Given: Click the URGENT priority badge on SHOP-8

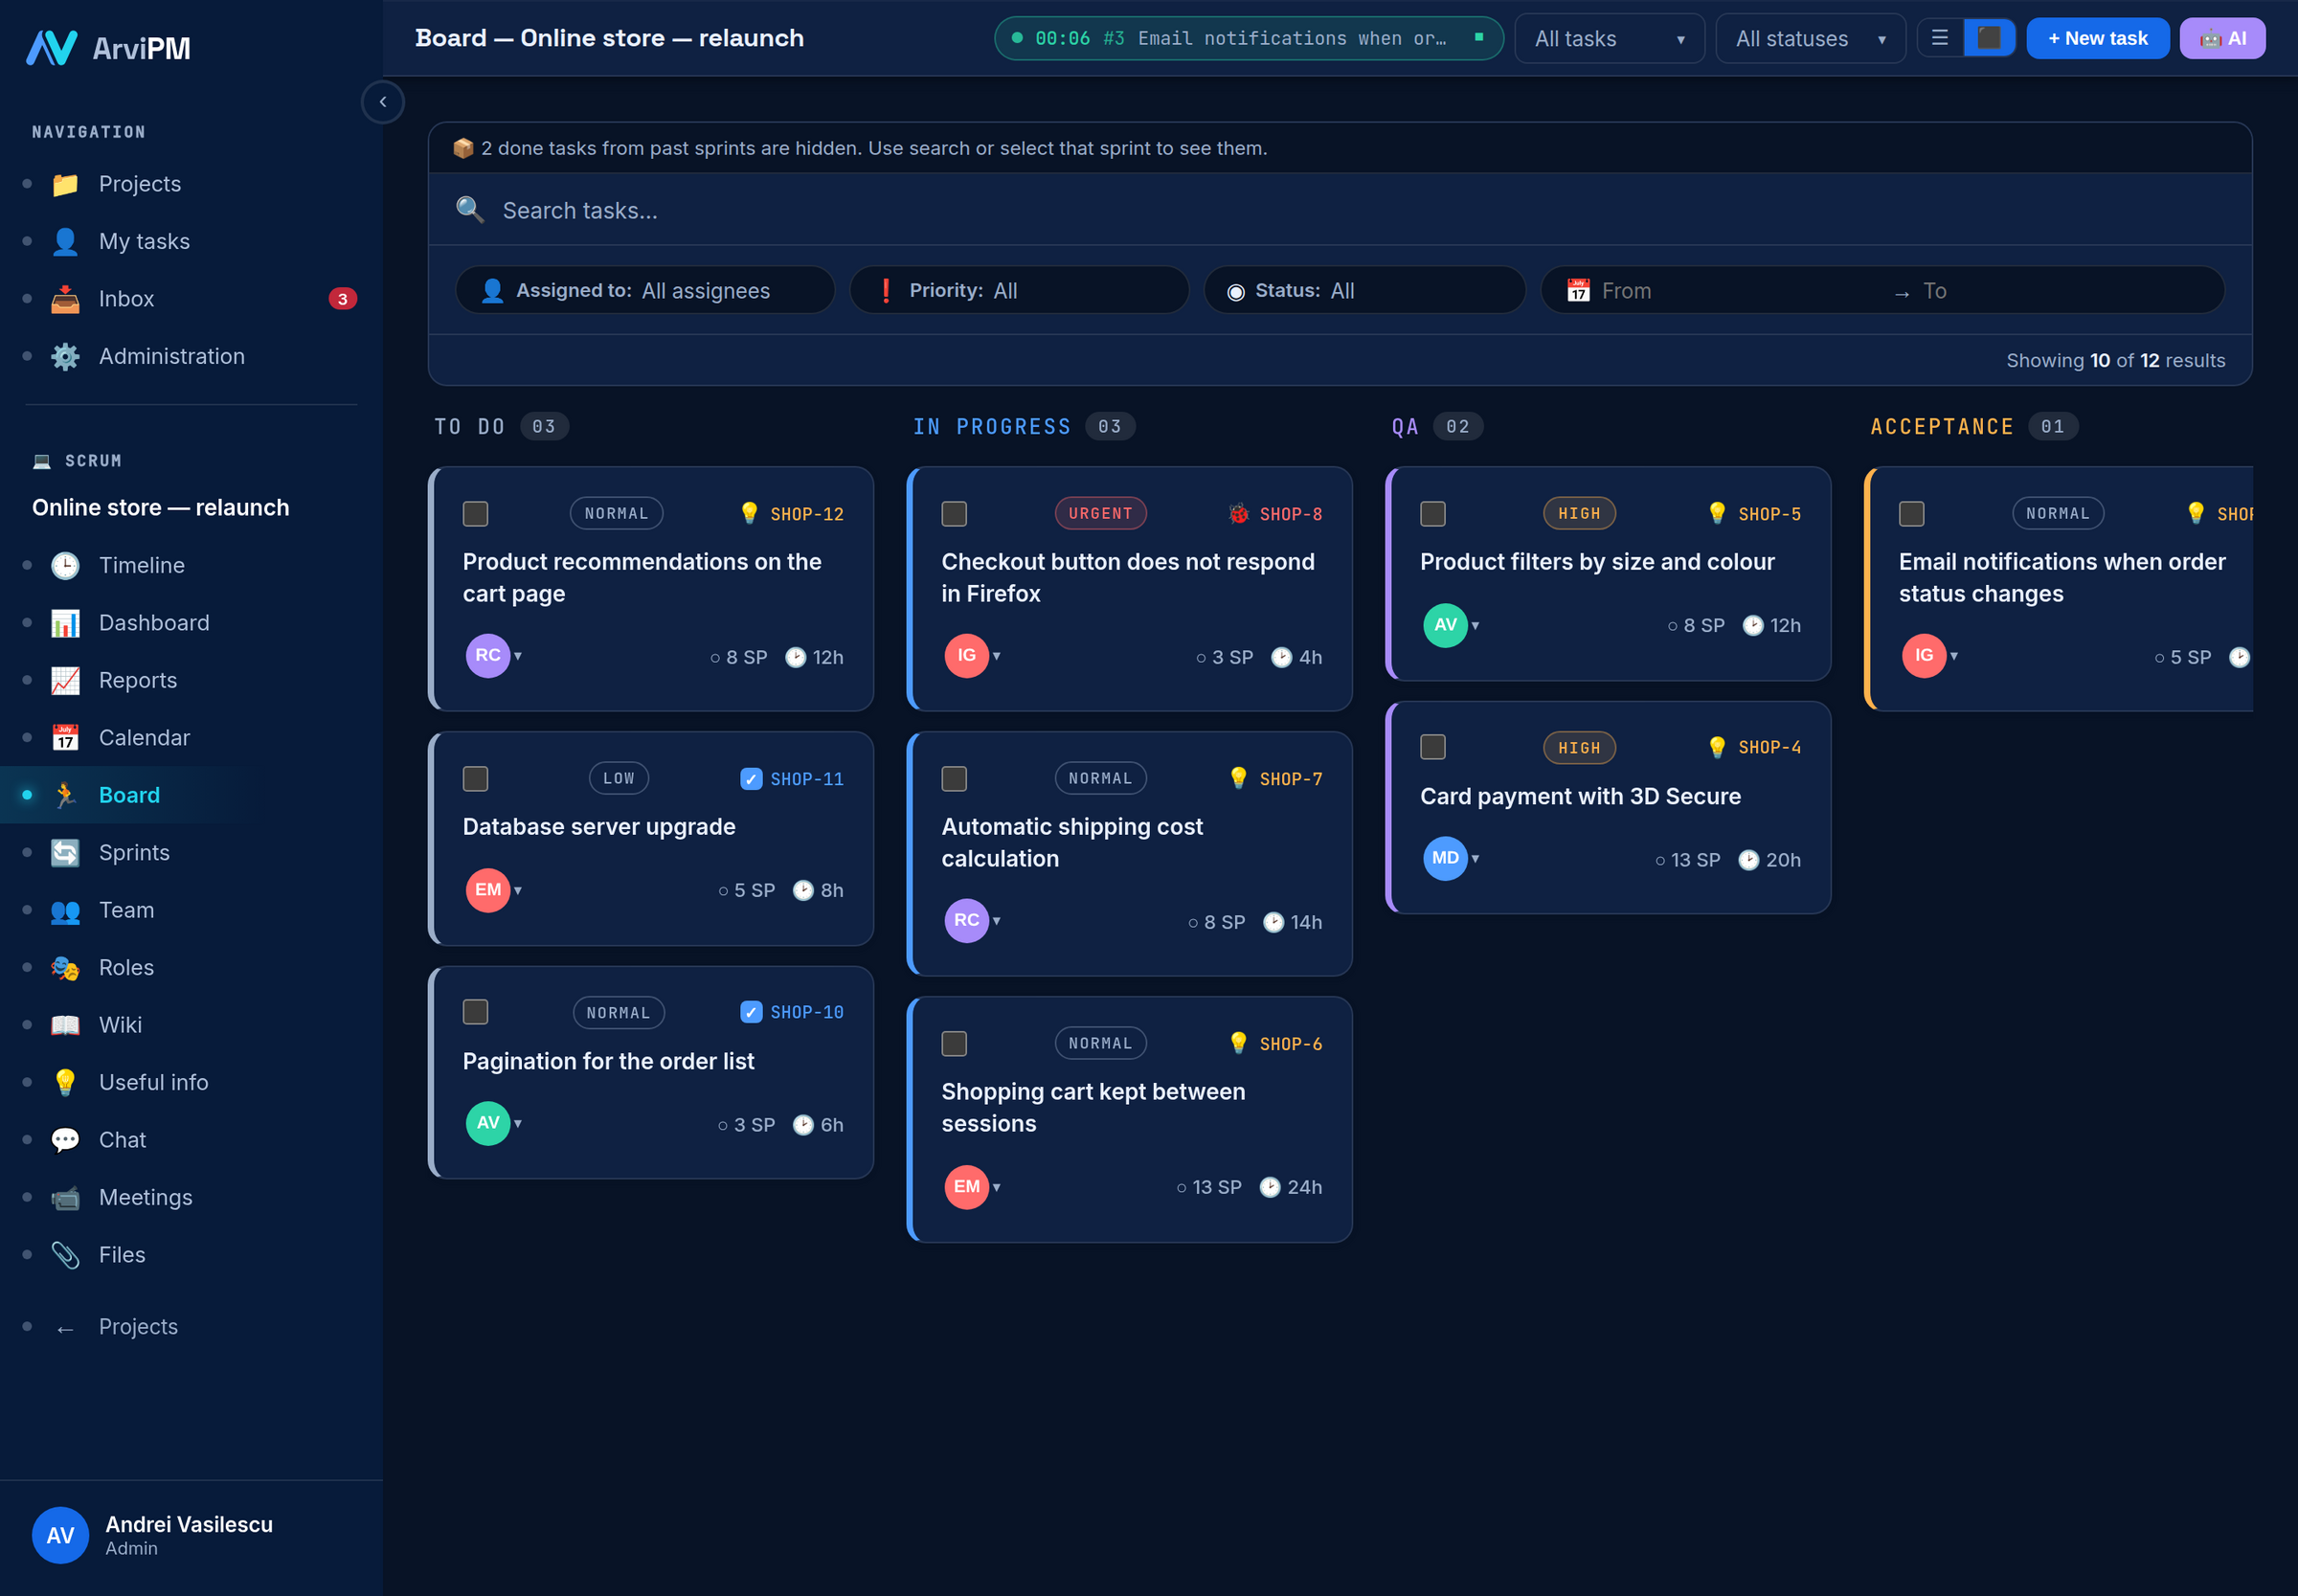Looking at the screenshot, I should [1100, 513].
